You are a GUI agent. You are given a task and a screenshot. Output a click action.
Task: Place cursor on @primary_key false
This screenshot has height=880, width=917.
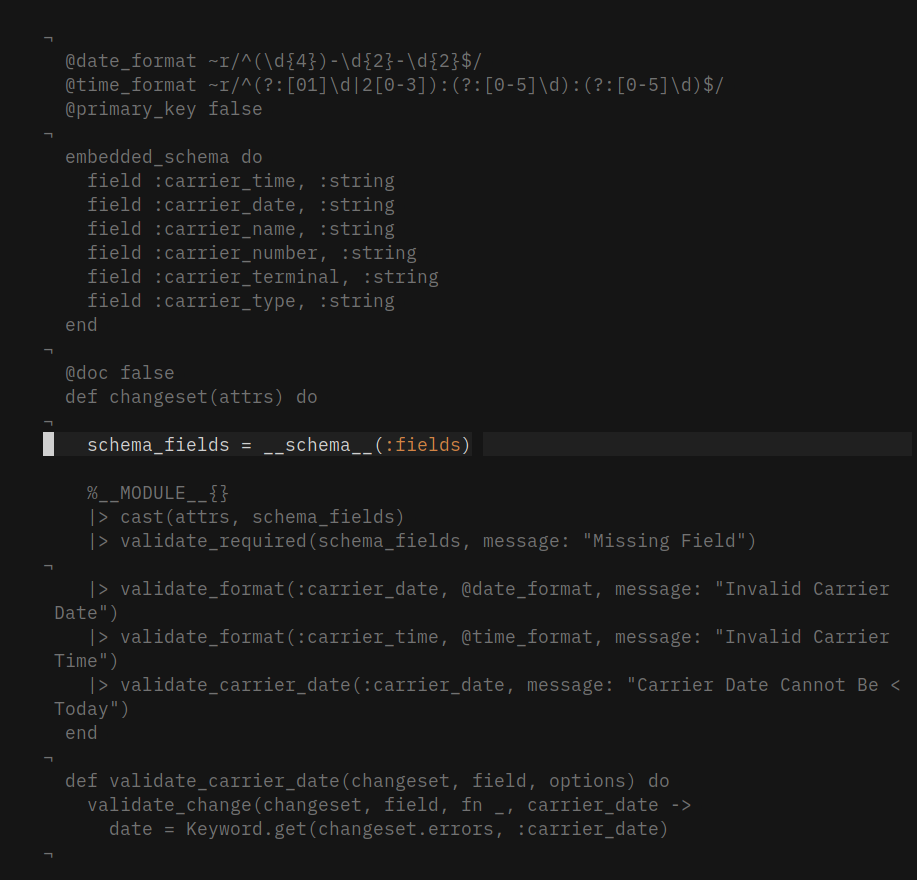pyautogui.click(x=164, y=109)
